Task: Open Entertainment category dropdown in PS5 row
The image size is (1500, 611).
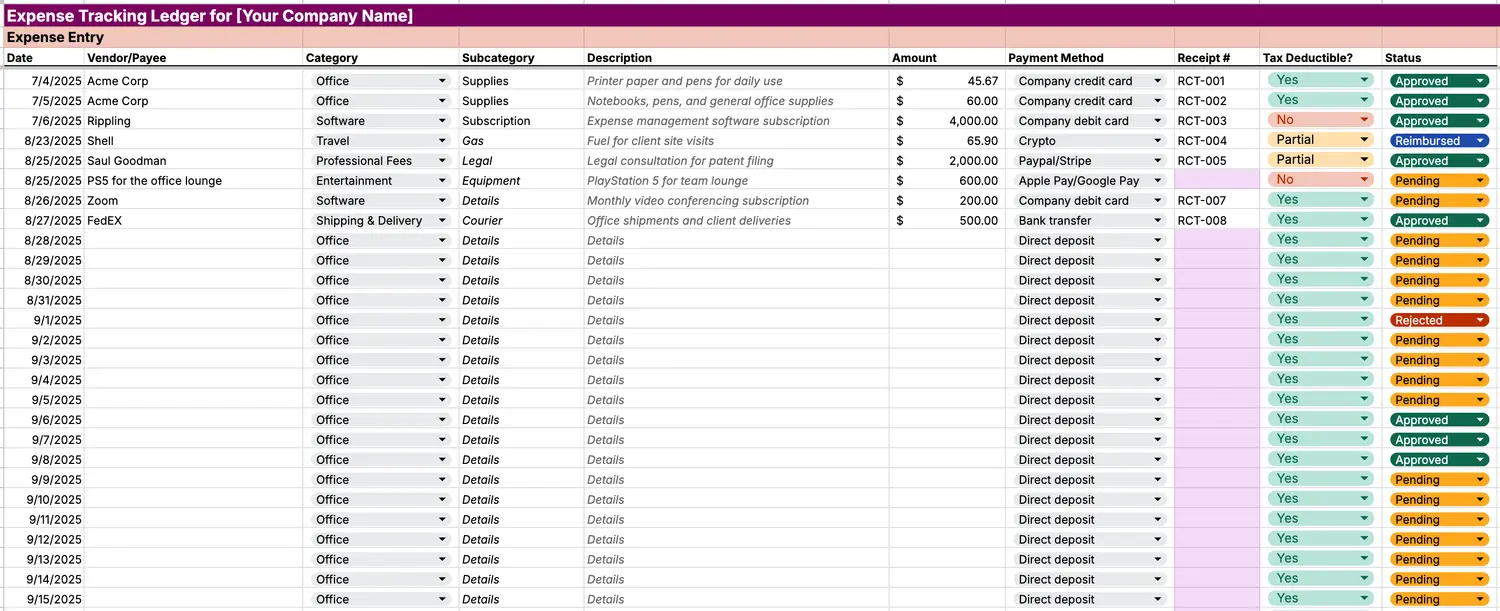Action: [379, 181]
